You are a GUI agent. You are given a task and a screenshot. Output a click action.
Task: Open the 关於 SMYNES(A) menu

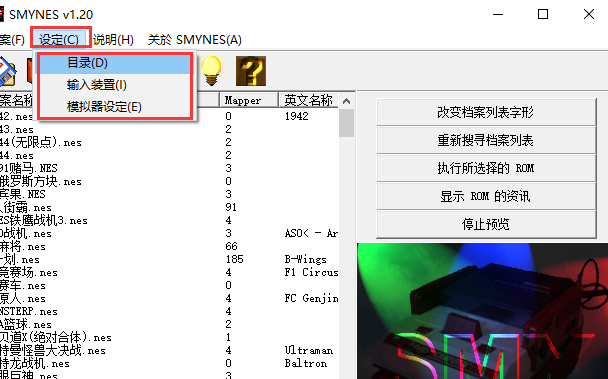pyautogui.click(x=195, y=40)
